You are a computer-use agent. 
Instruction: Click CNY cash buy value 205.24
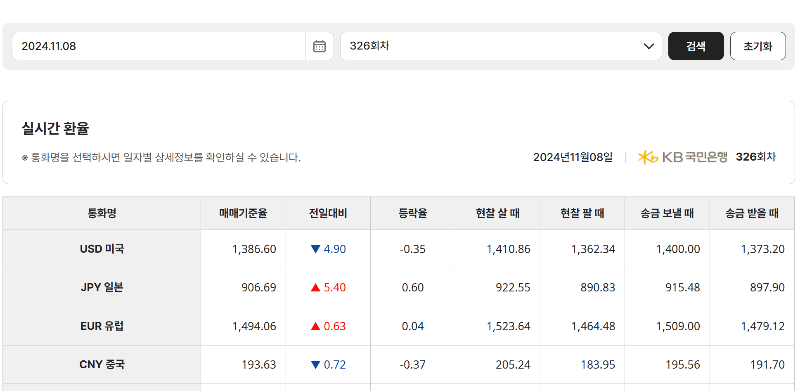click(x=513, y=364)
